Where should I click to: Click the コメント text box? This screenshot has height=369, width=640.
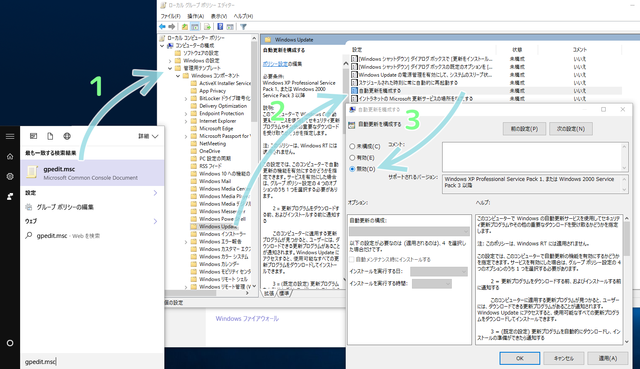coord(535,157)
